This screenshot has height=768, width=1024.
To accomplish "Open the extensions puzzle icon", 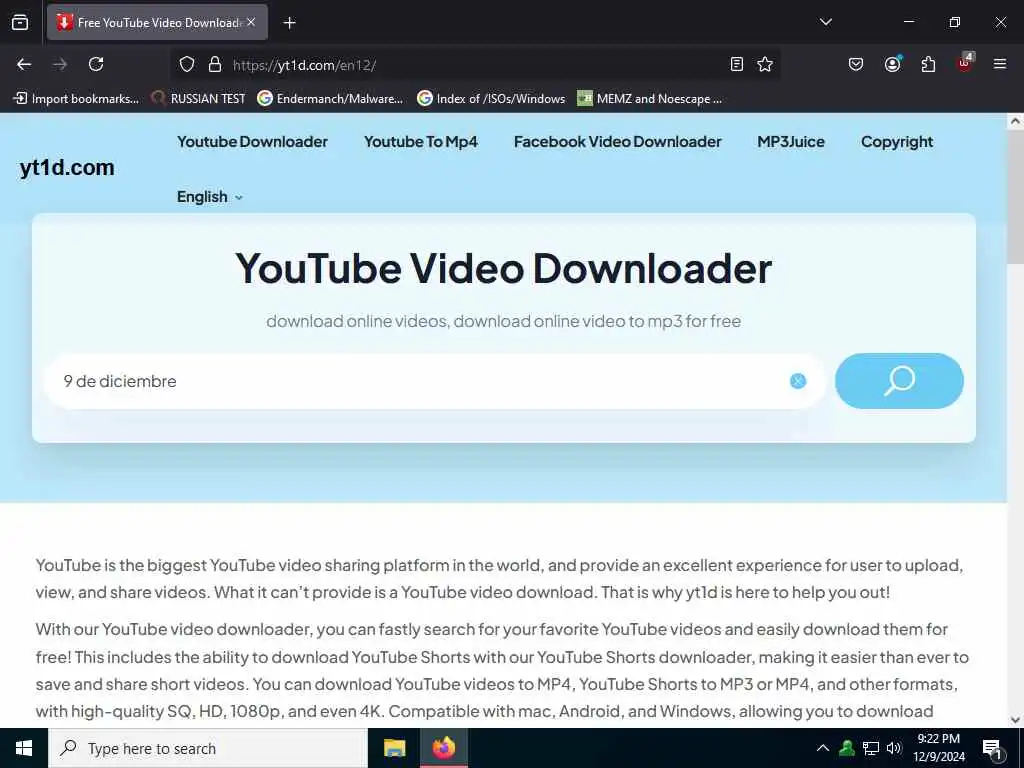I will coord(928,64).
